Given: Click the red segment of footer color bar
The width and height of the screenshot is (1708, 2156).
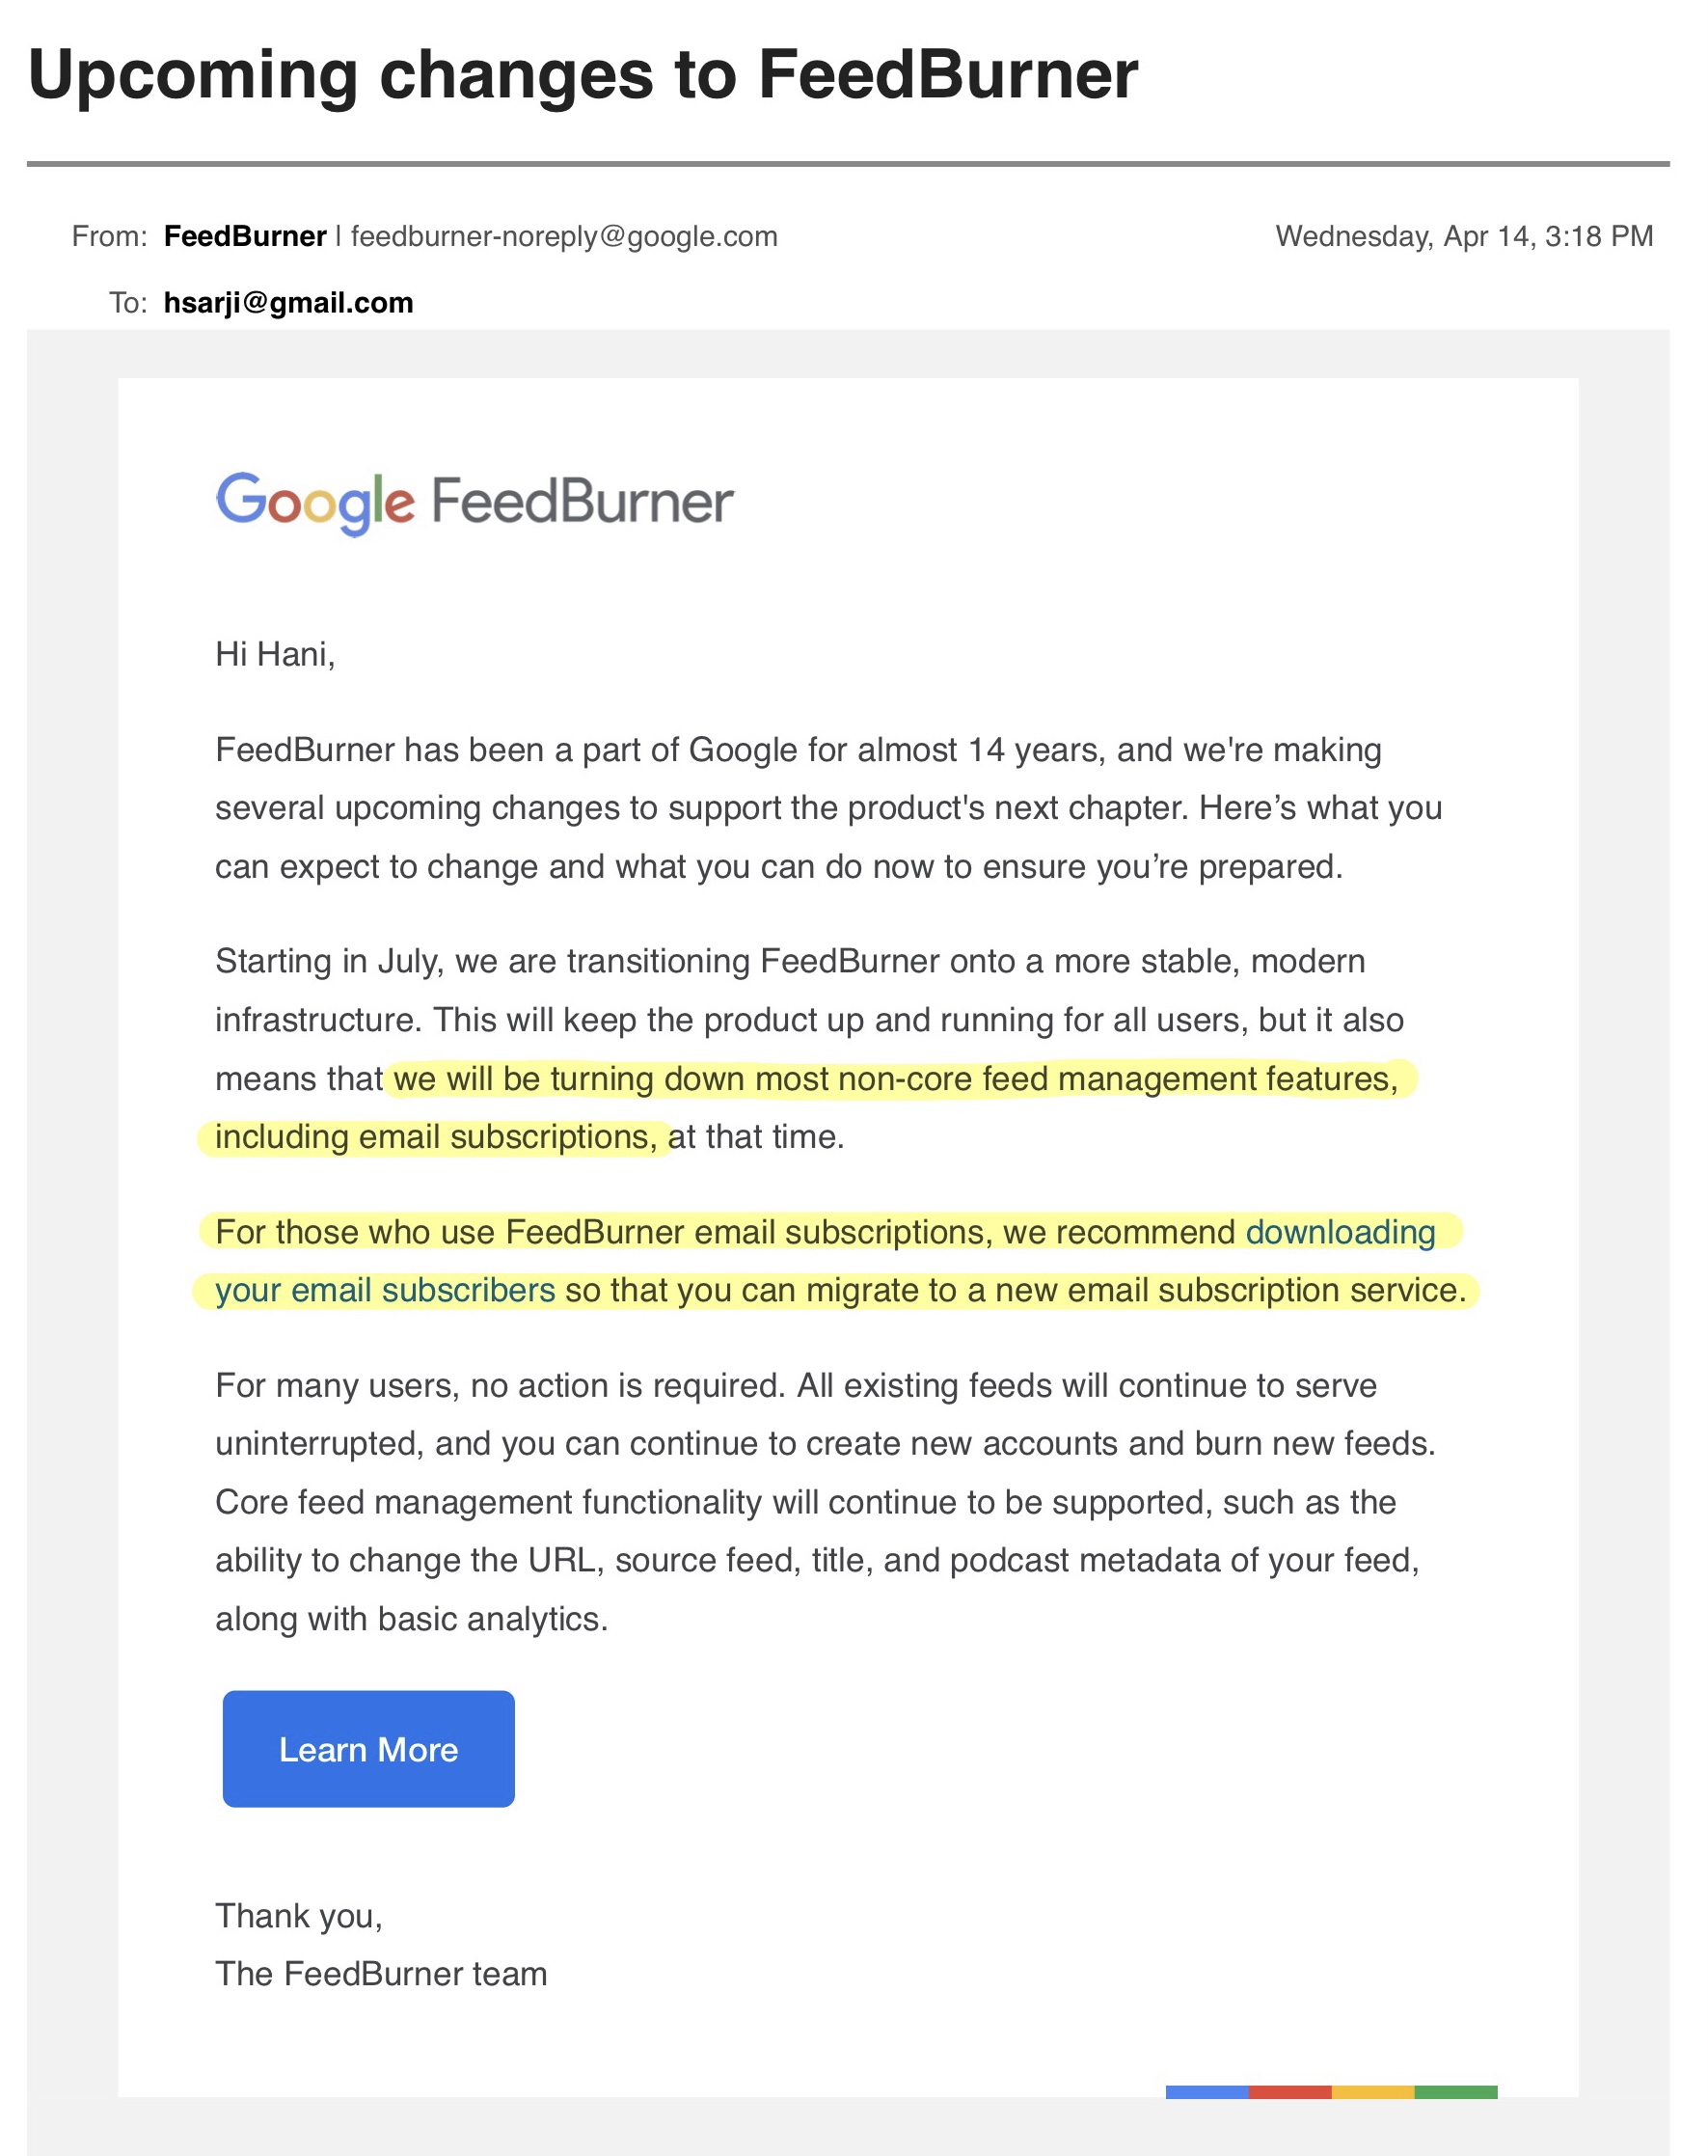Looking at the screenshot, I should click(1290, 2092).
